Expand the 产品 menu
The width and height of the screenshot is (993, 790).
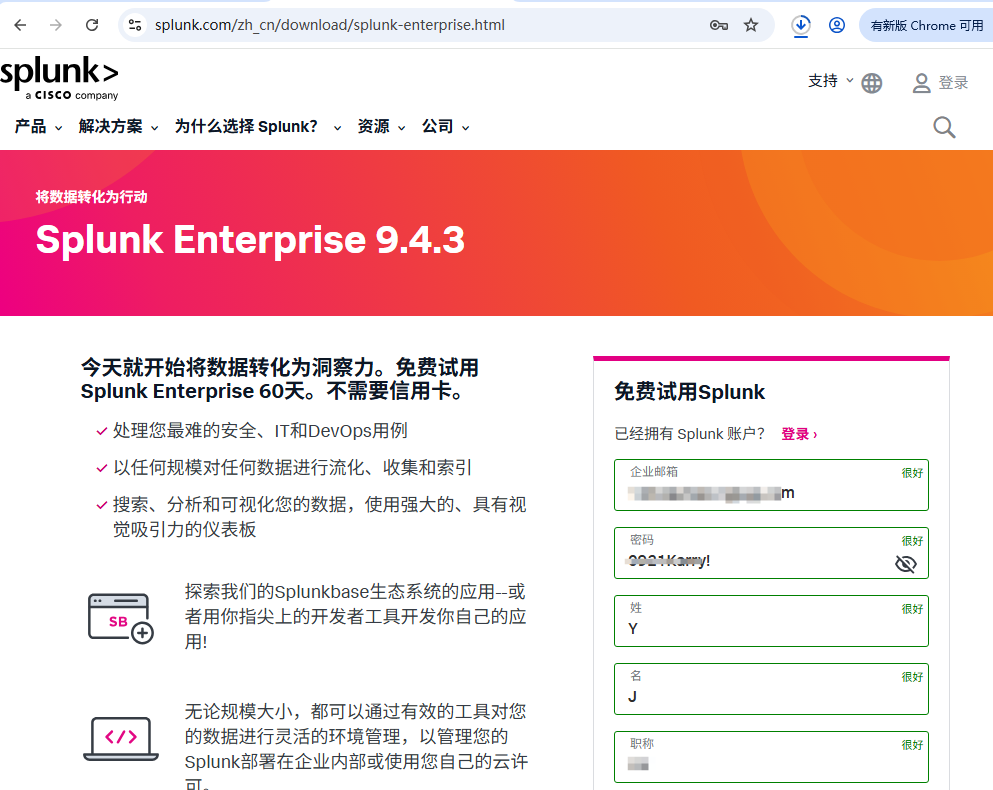point(39,127)
